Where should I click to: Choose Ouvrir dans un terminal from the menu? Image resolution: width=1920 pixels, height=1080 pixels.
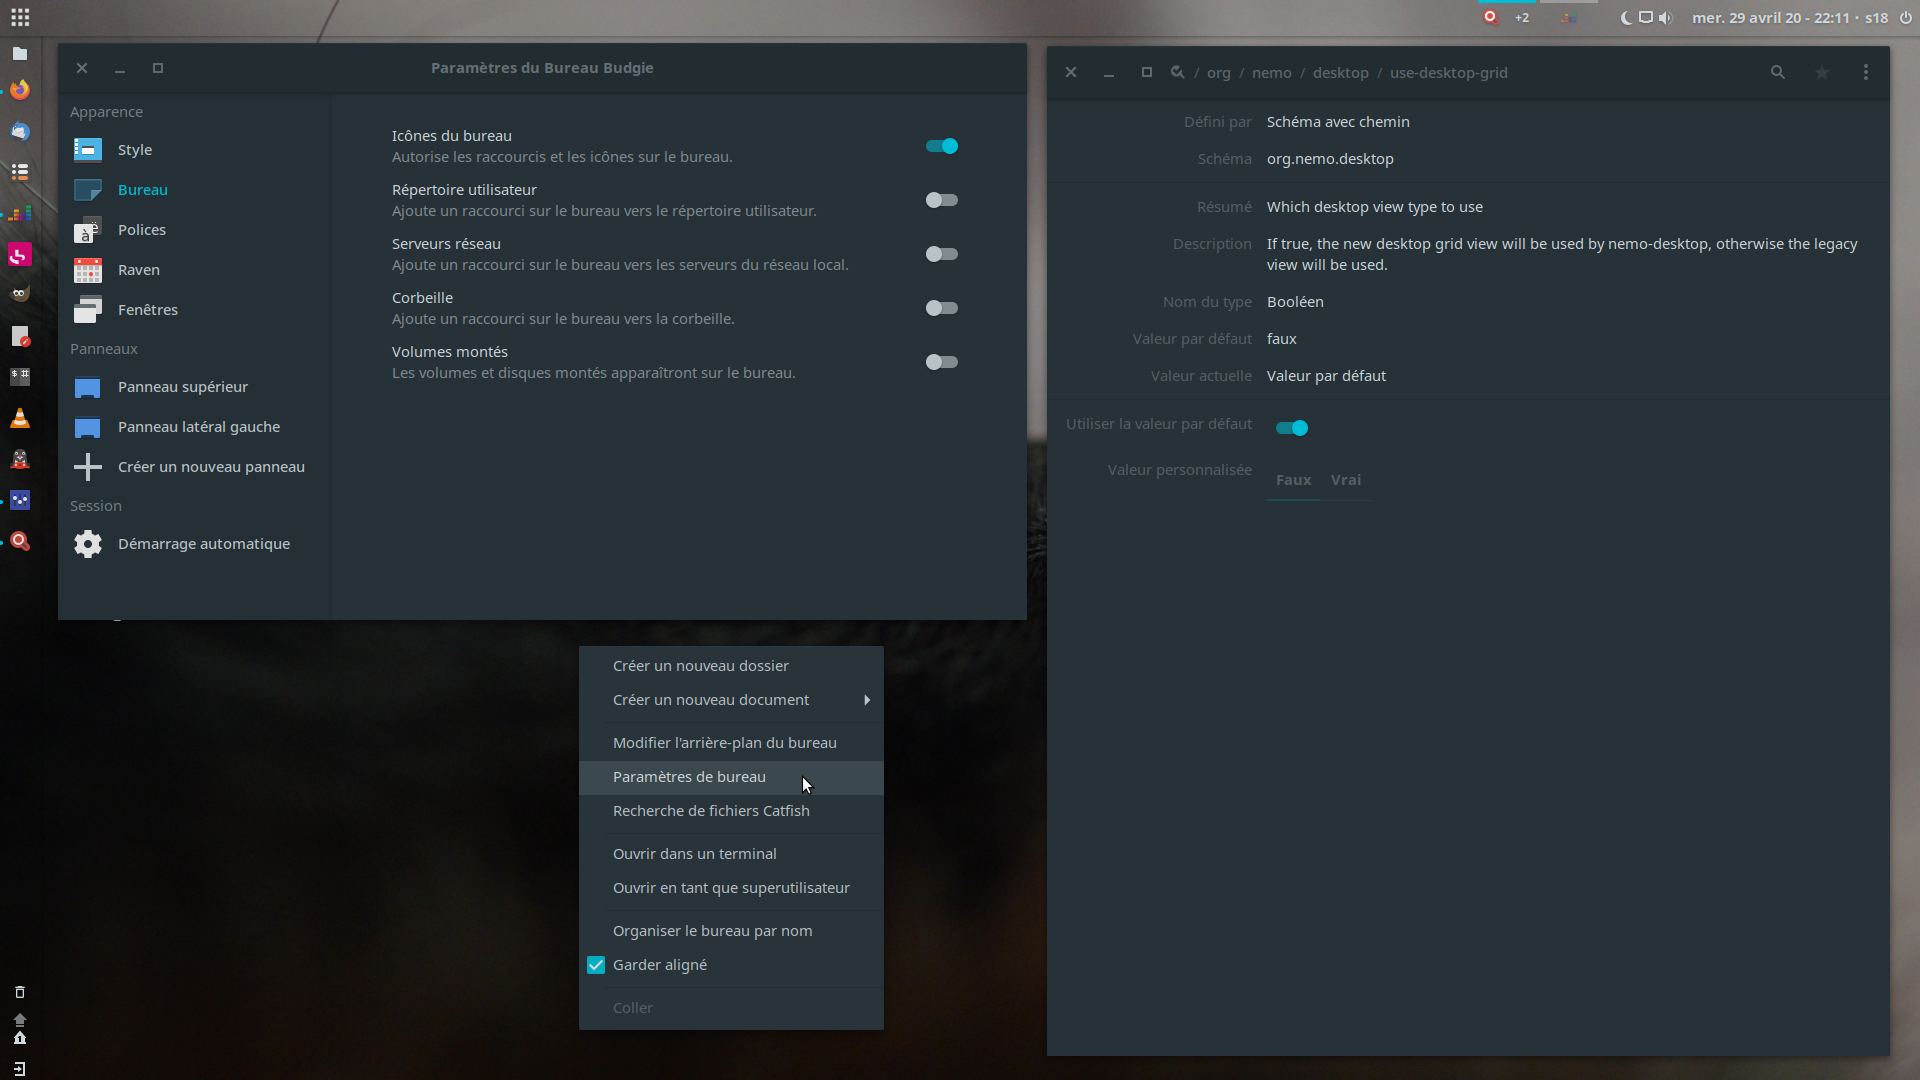(x=694, y=854)
